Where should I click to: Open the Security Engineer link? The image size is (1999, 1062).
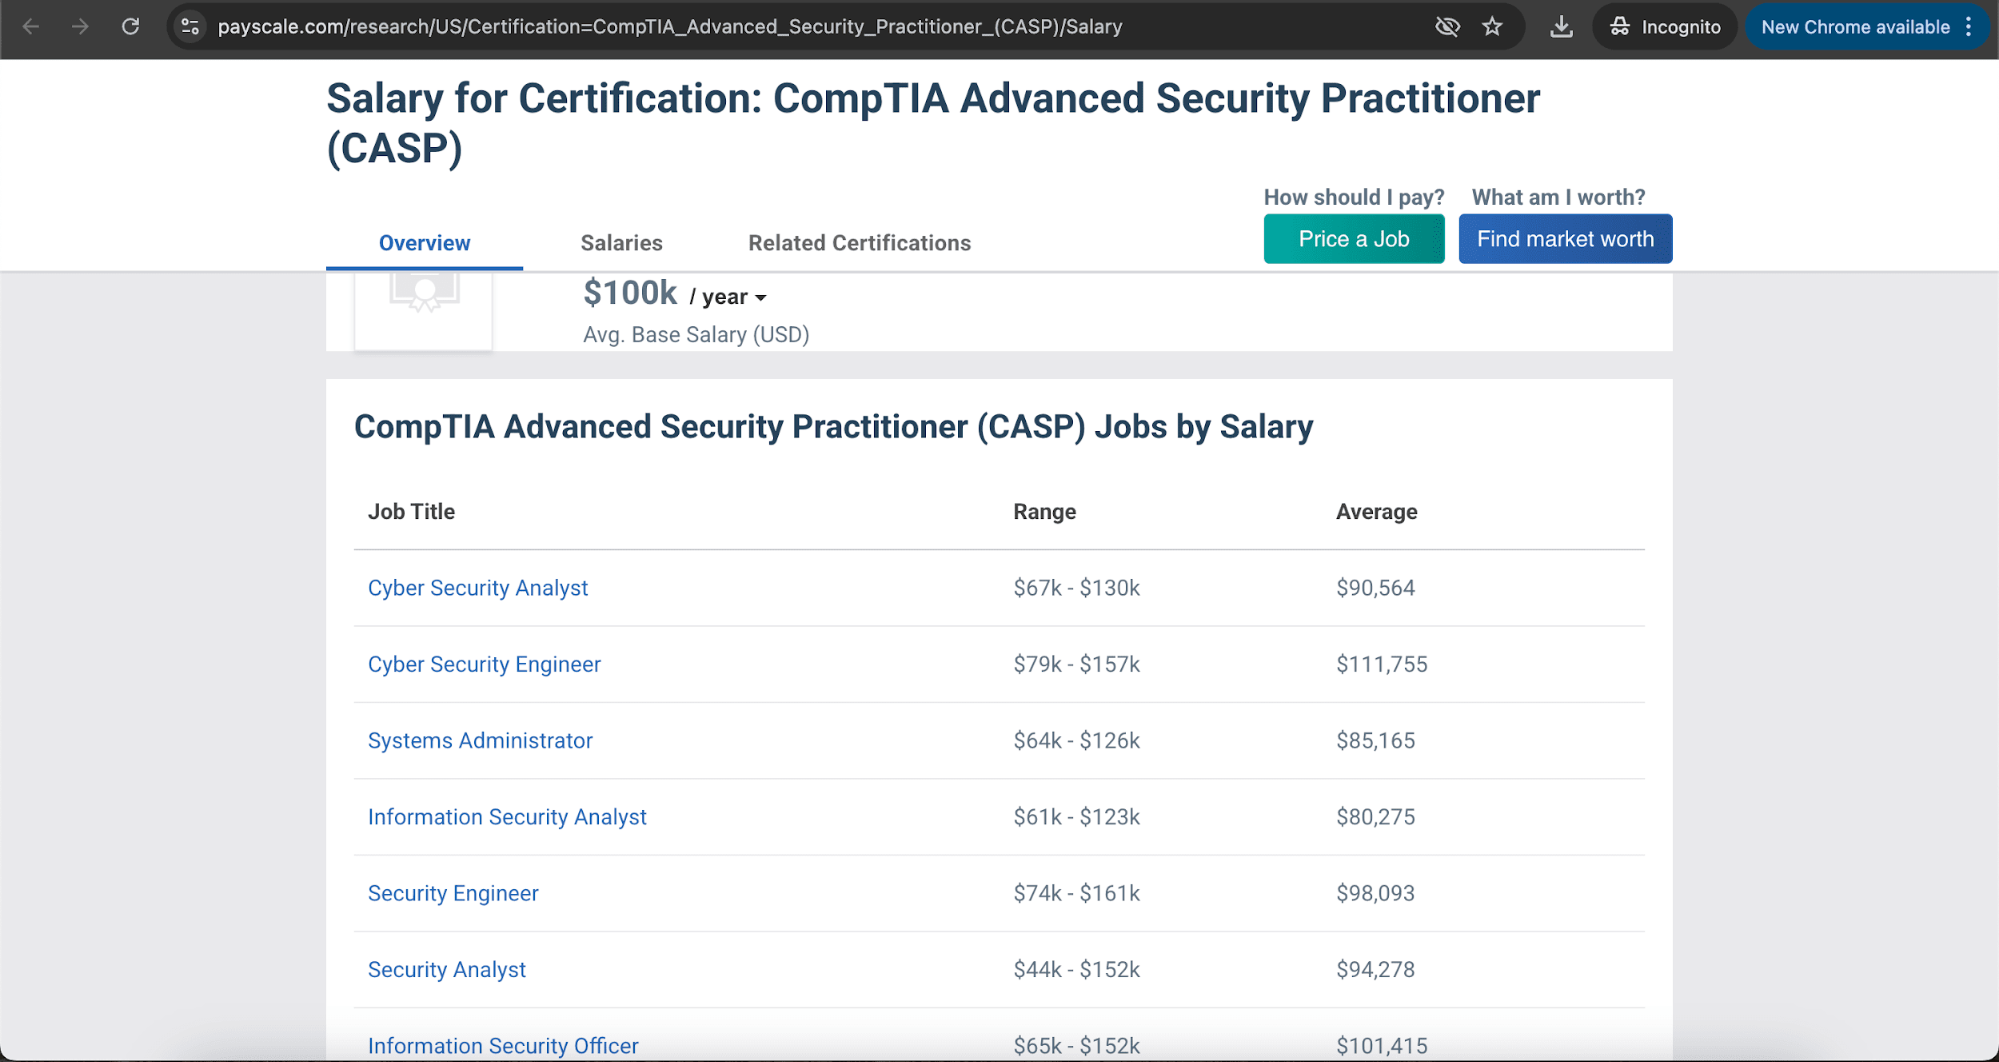453,893
